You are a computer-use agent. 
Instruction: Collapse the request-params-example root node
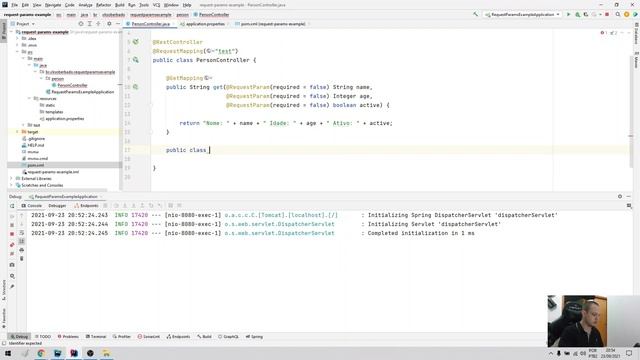point(11,32)
